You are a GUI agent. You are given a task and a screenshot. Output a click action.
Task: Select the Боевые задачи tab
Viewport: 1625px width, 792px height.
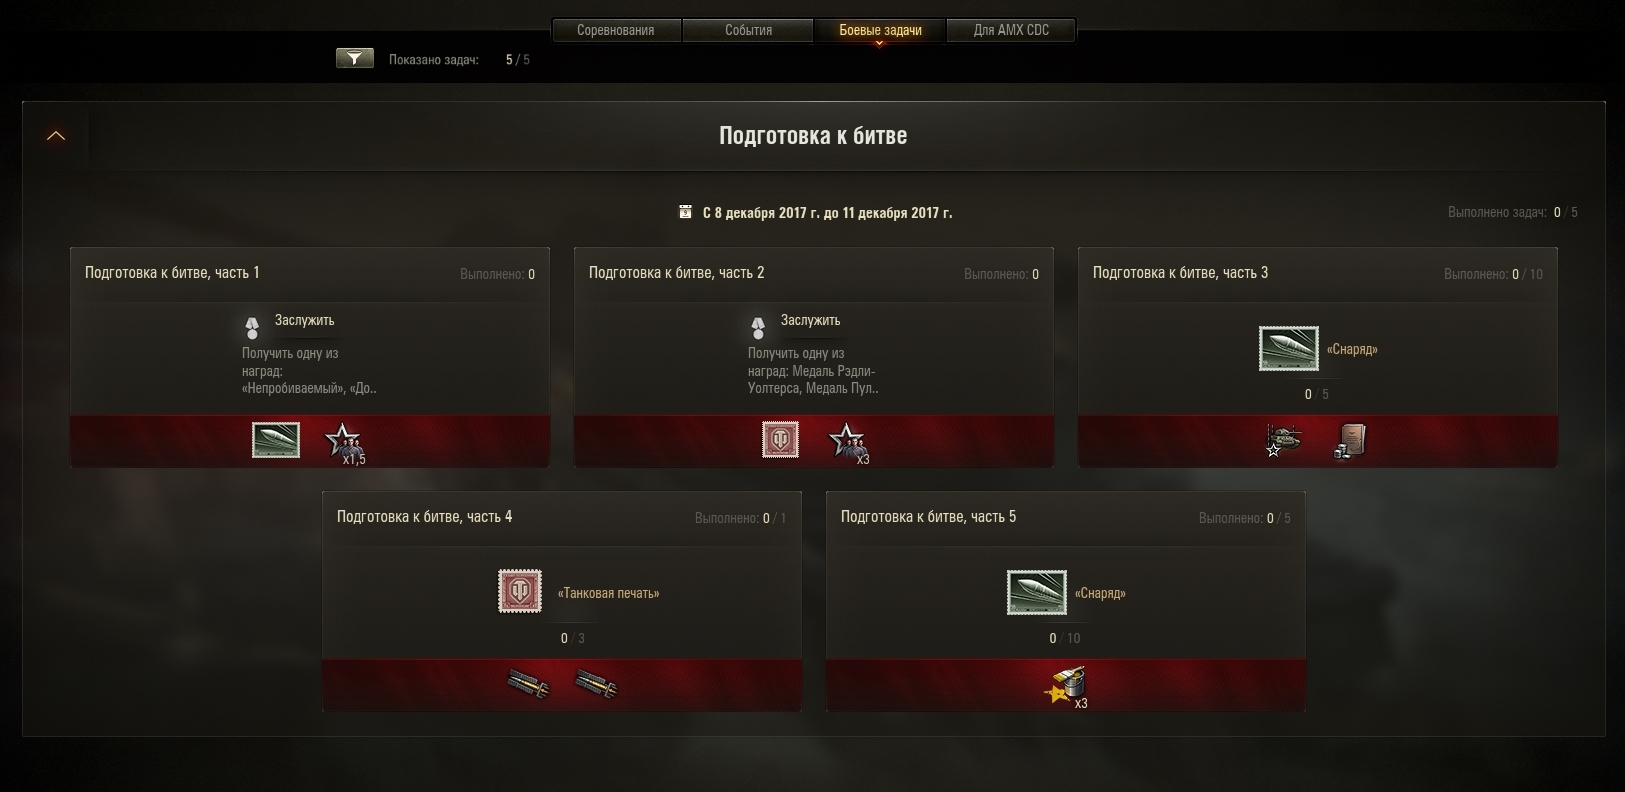(880, 30)
